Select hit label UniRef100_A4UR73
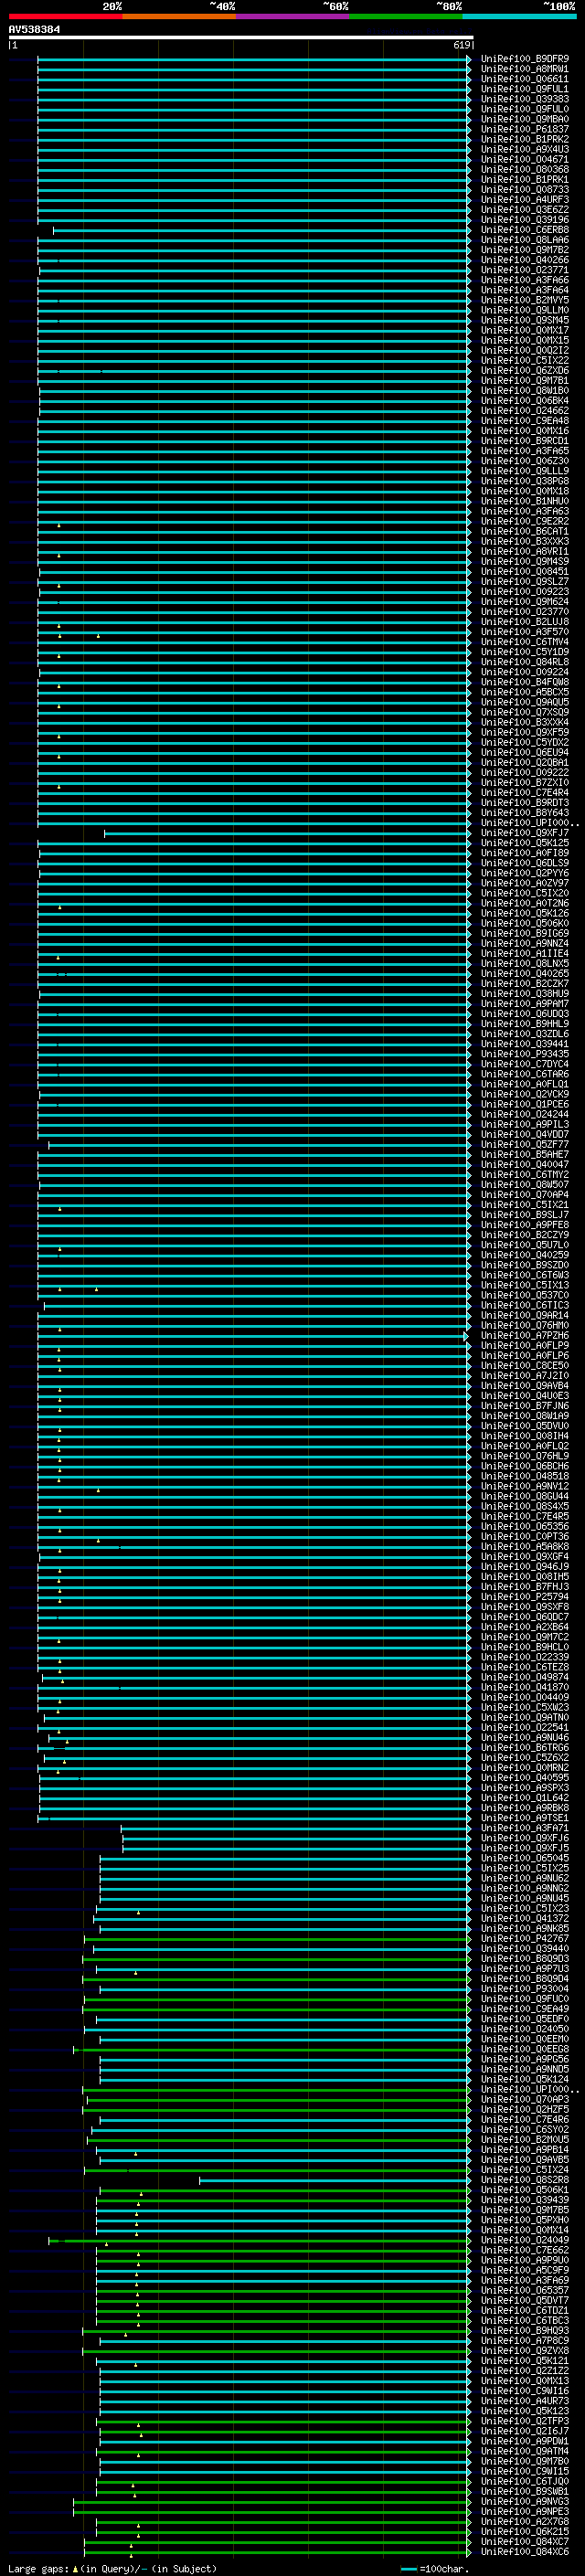Screen dimensions: 585x2576 click(x=524, y=2401)
